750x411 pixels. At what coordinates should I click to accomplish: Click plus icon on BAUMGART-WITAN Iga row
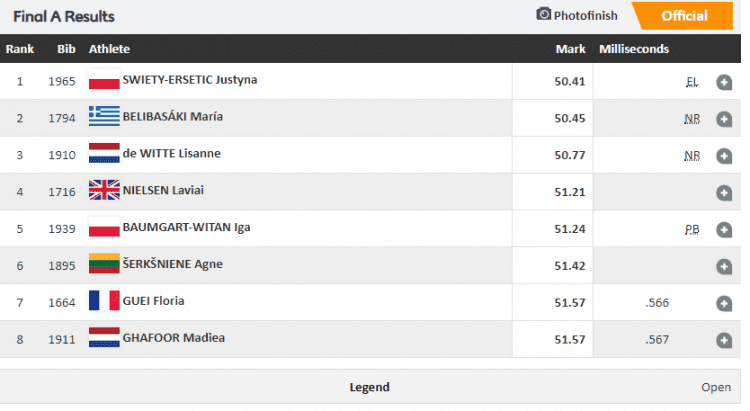pos(724,230)
